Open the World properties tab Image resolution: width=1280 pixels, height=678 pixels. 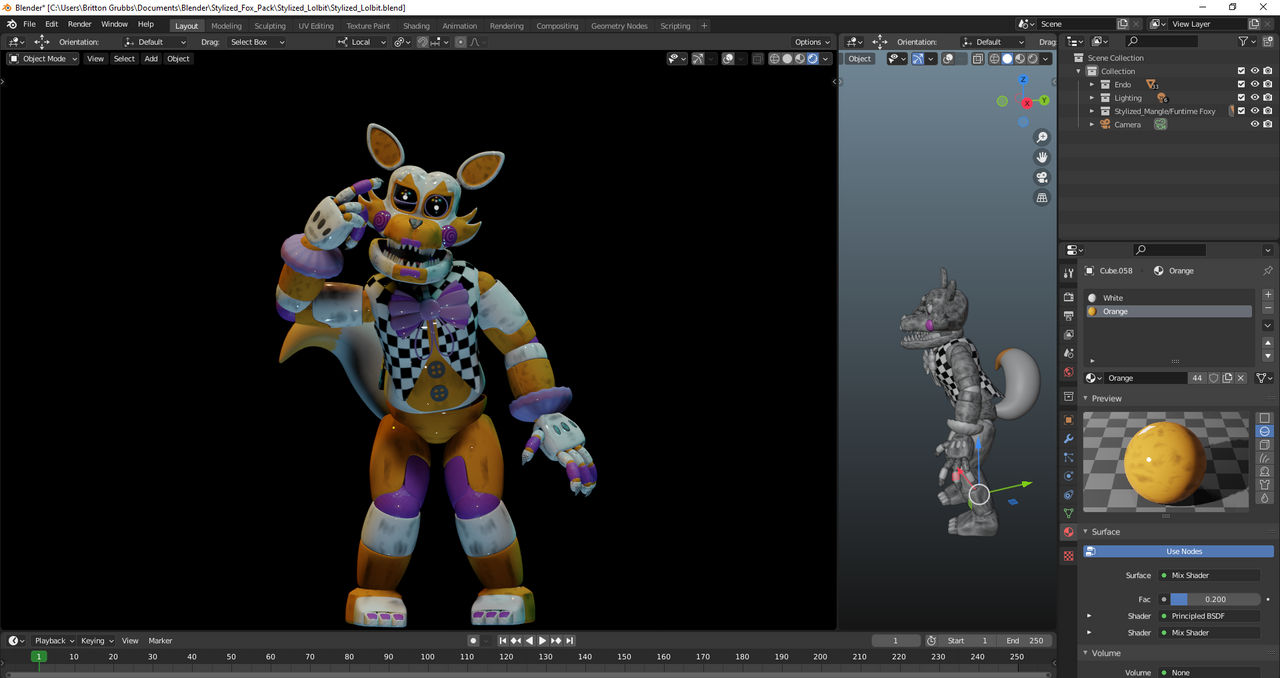[1068, 372]
